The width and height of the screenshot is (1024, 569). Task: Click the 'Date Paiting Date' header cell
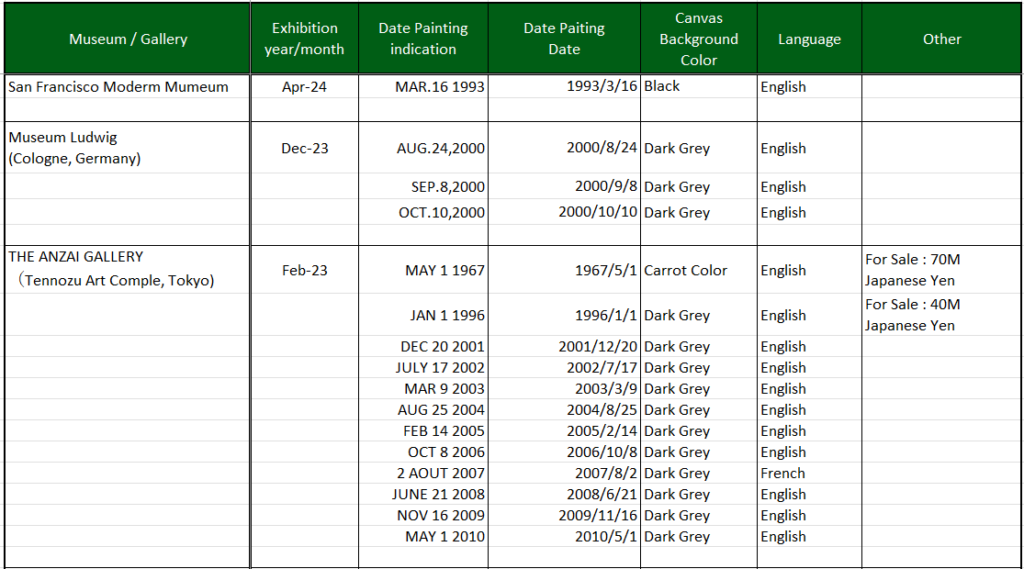tap(564, 39)
